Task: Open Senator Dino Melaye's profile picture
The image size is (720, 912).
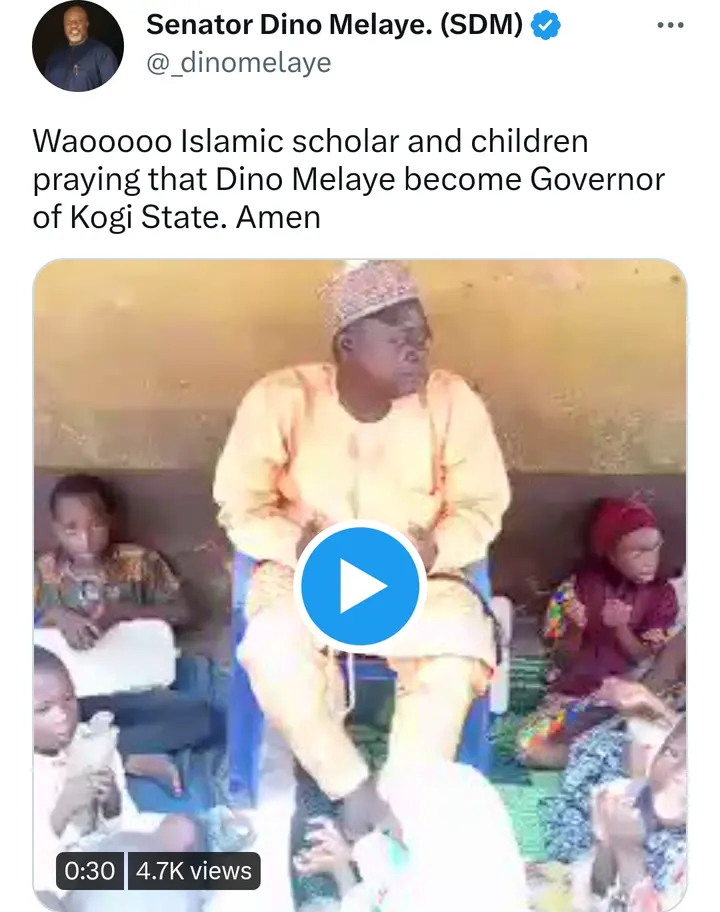Action: 78,45
